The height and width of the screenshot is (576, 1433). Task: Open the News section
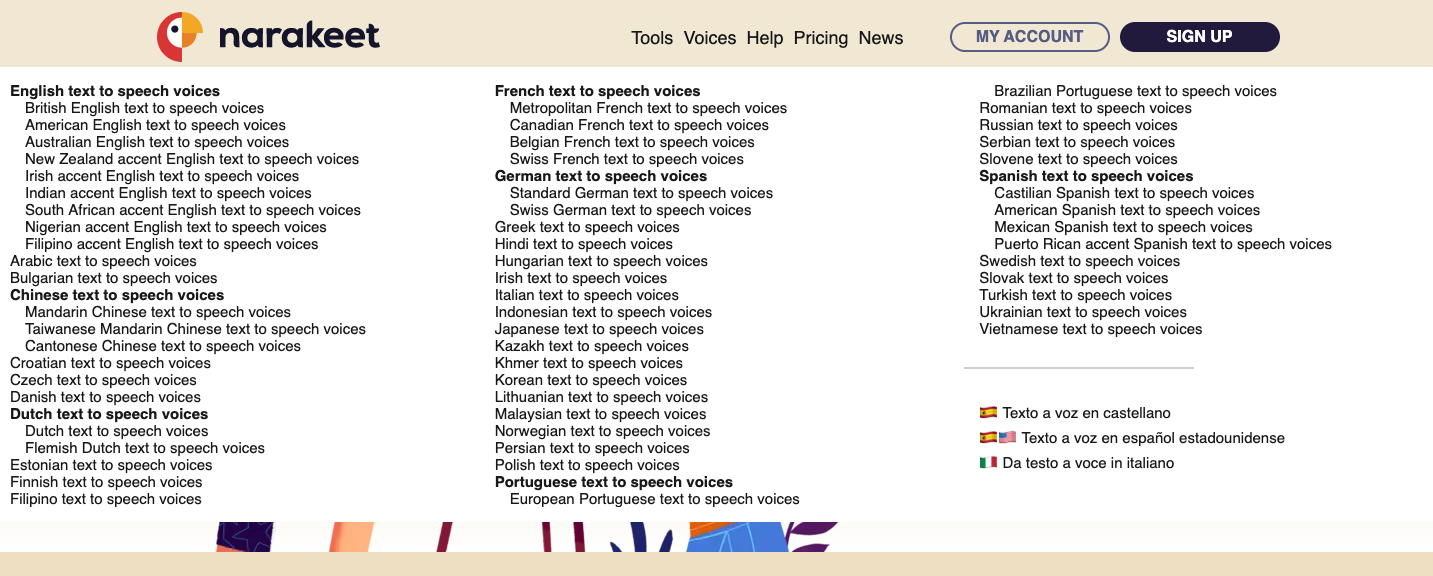click(x=881, y=37)
